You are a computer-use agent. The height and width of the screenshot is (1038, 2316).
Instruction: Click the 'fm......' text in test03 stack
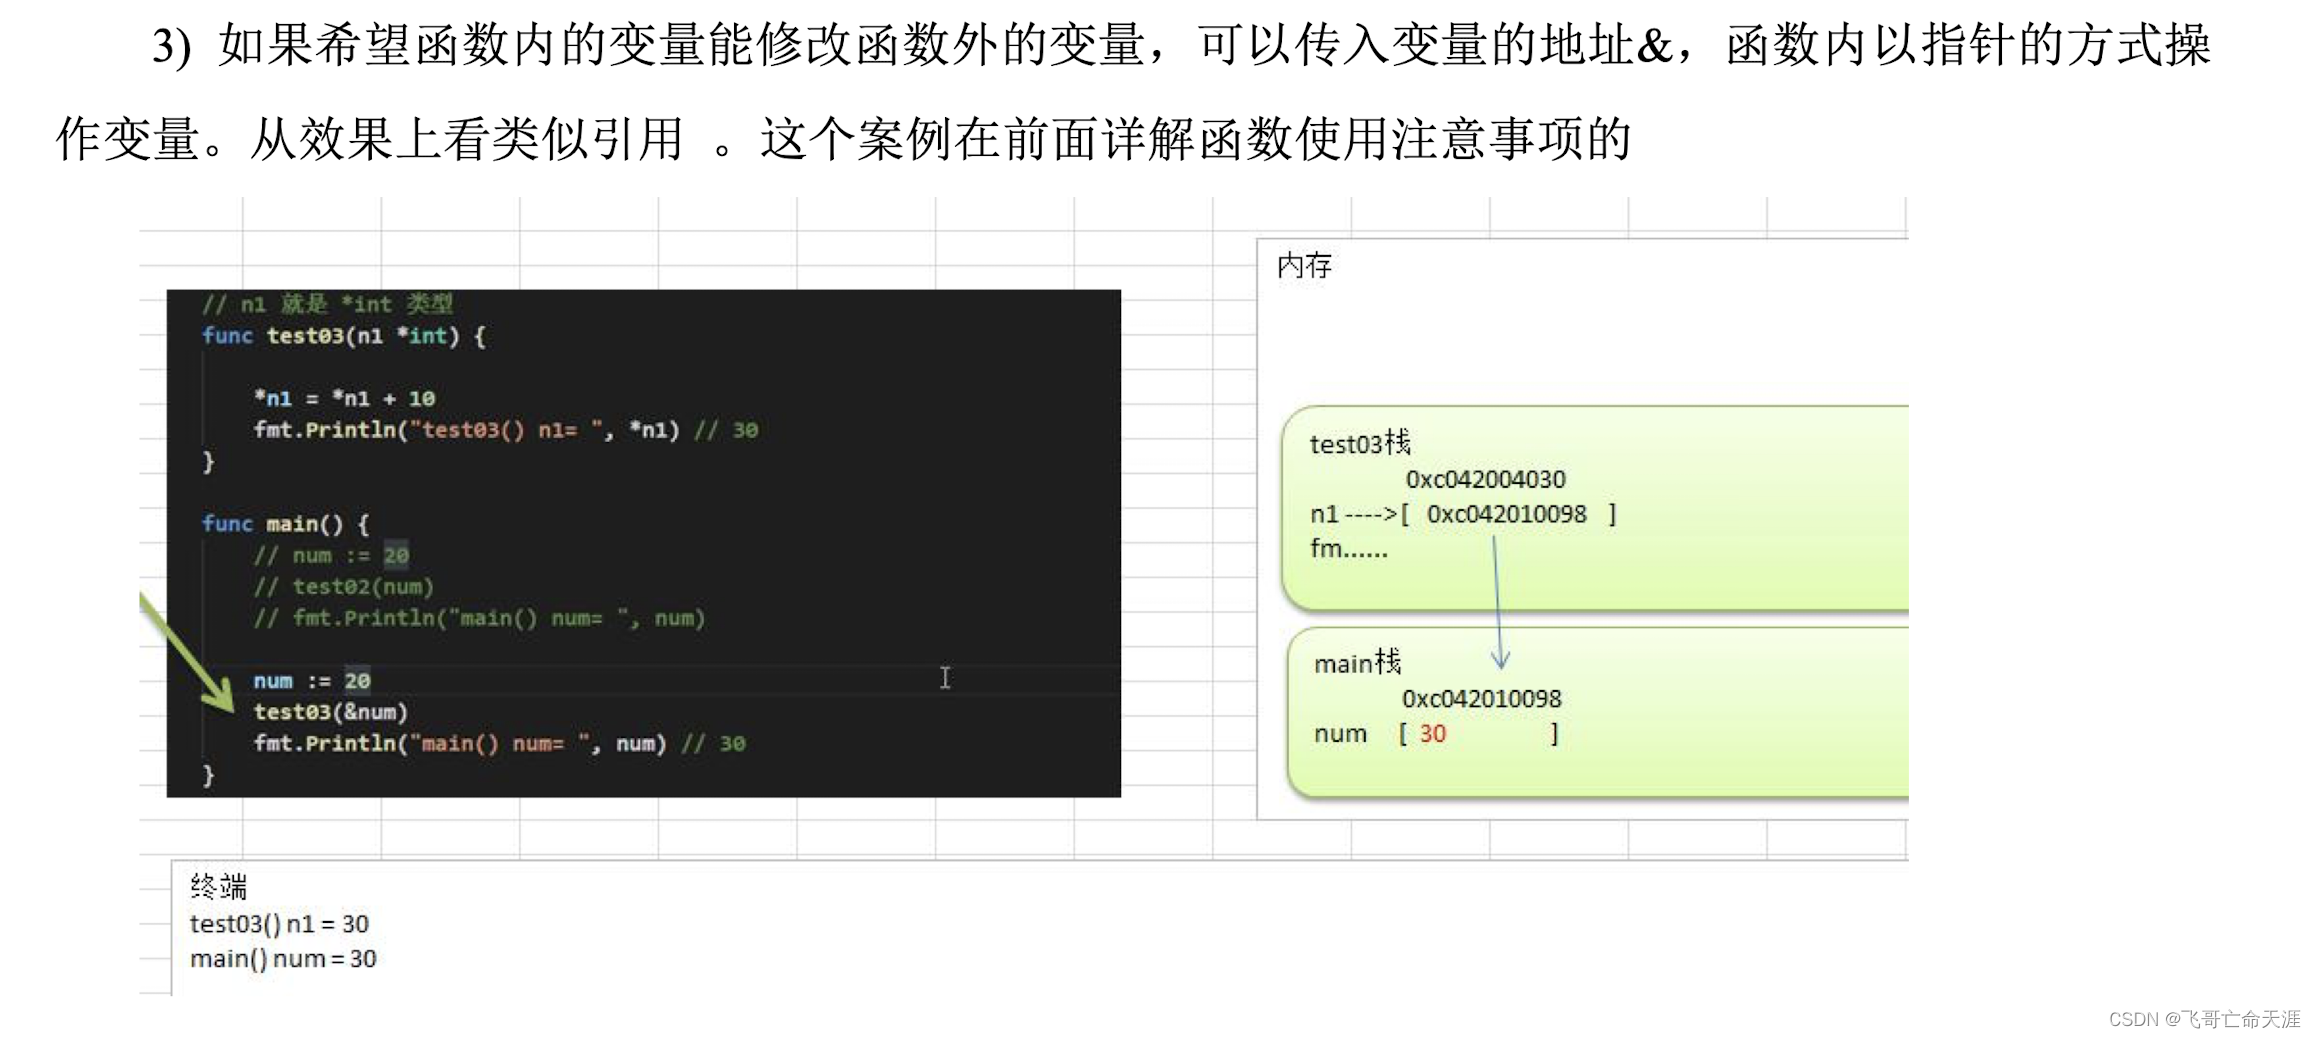point(1348,549)
